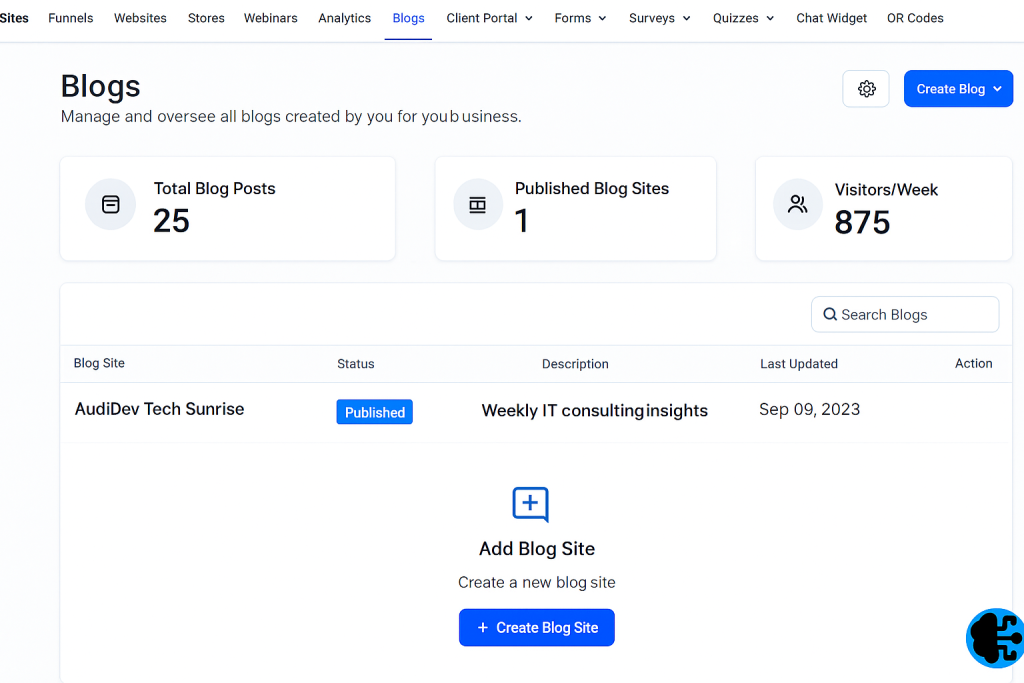Image resolution: width=1024 pixels, height=683 pixels.
Task: Open the AudiDev Tech Sunrise blog site
Action: point(159,409)
